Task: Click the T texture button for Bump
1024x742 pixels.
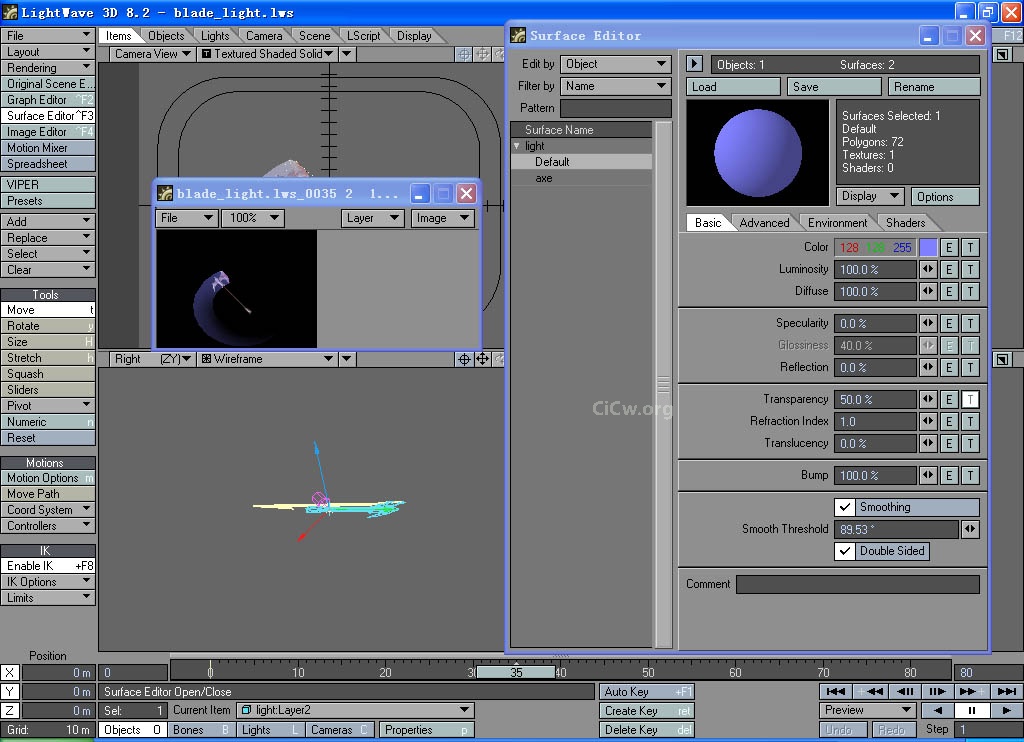Action: coord(970,476)
